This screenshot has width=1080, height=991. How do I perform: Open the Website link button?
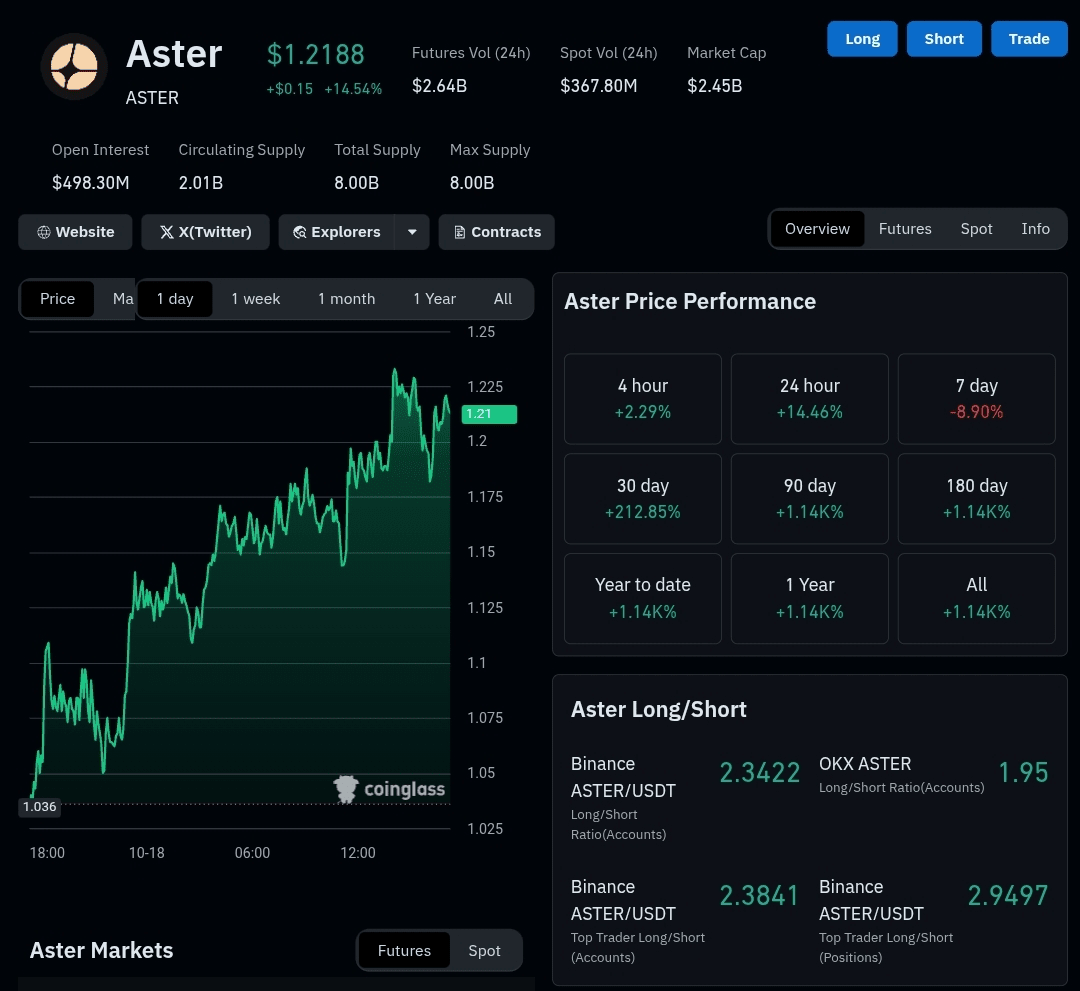(75, 232)
